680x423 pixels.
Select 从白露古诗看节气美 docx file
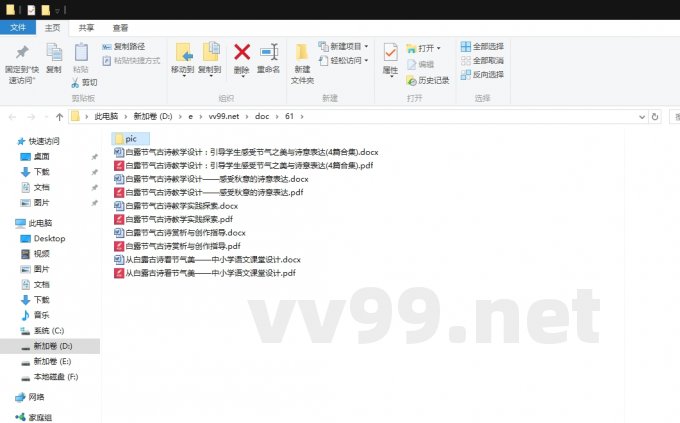(207, 259)
